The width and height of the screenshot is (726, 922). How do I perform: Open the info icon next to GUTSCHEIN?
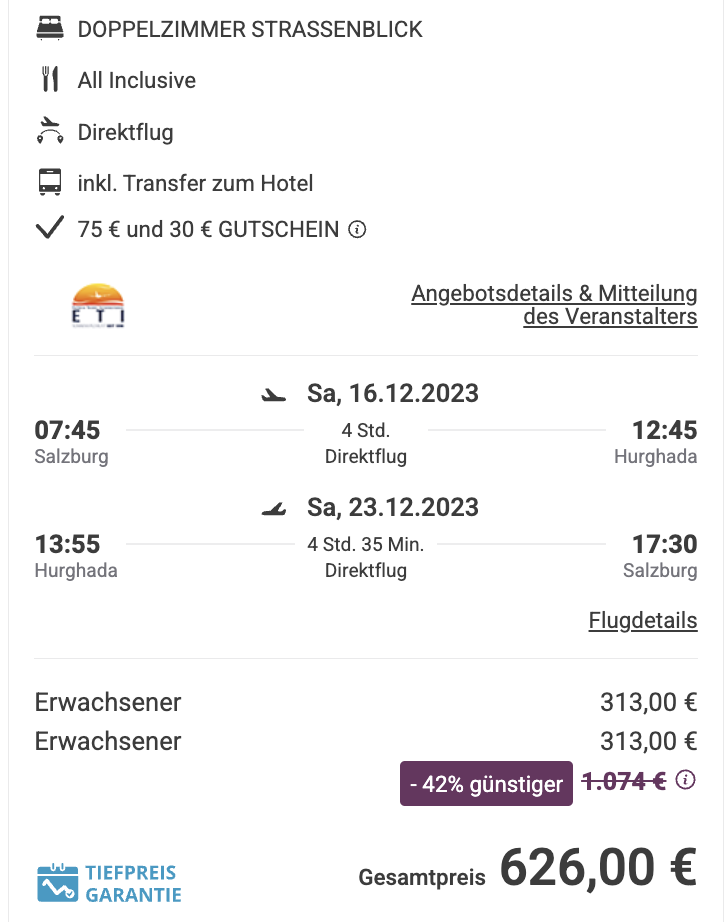coord(357,229)
